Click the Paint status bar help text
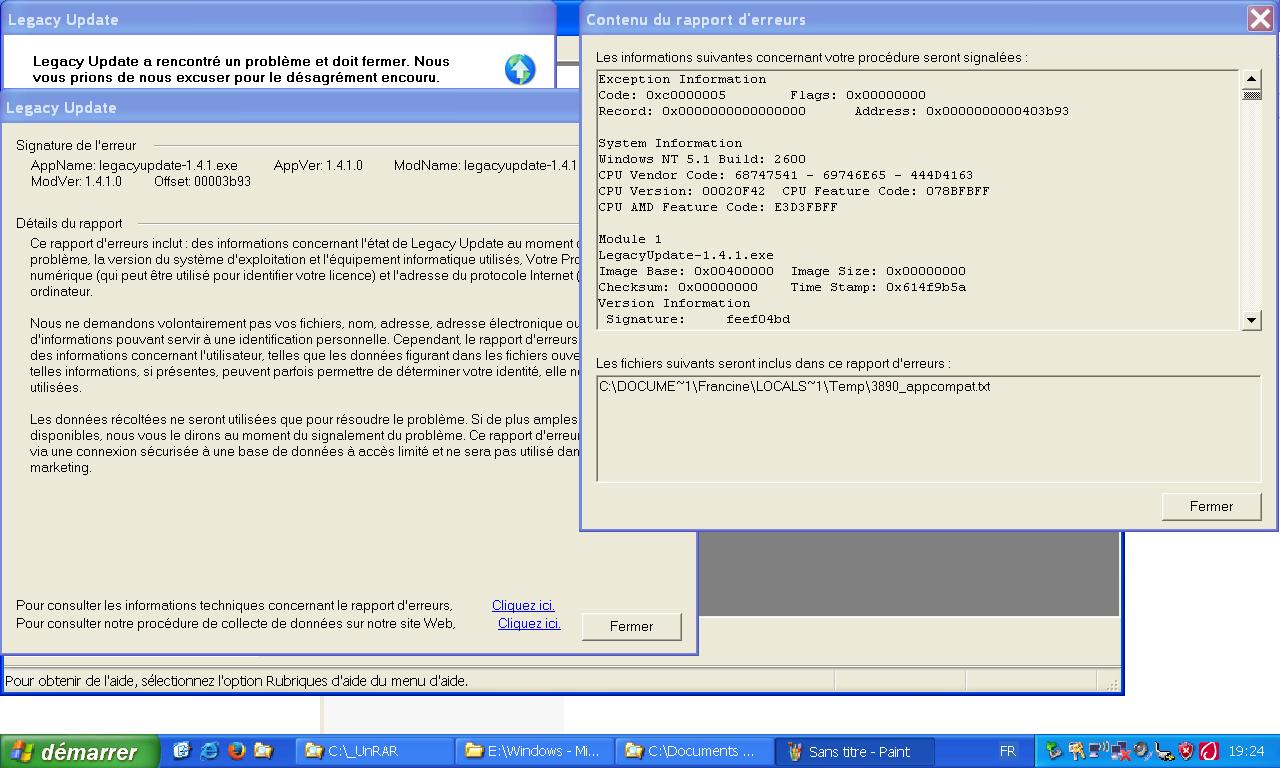The width and height of the screenshot is (1280, 768). pyautogui.click(x=237, y=681)
